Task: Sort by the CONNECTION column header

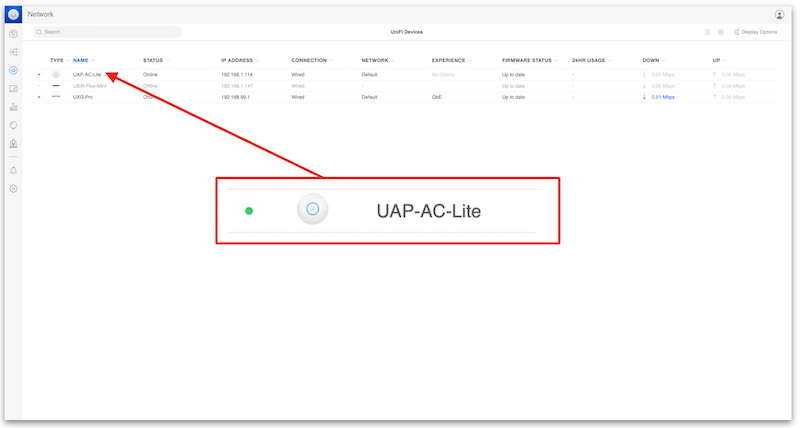Action: 312,60
